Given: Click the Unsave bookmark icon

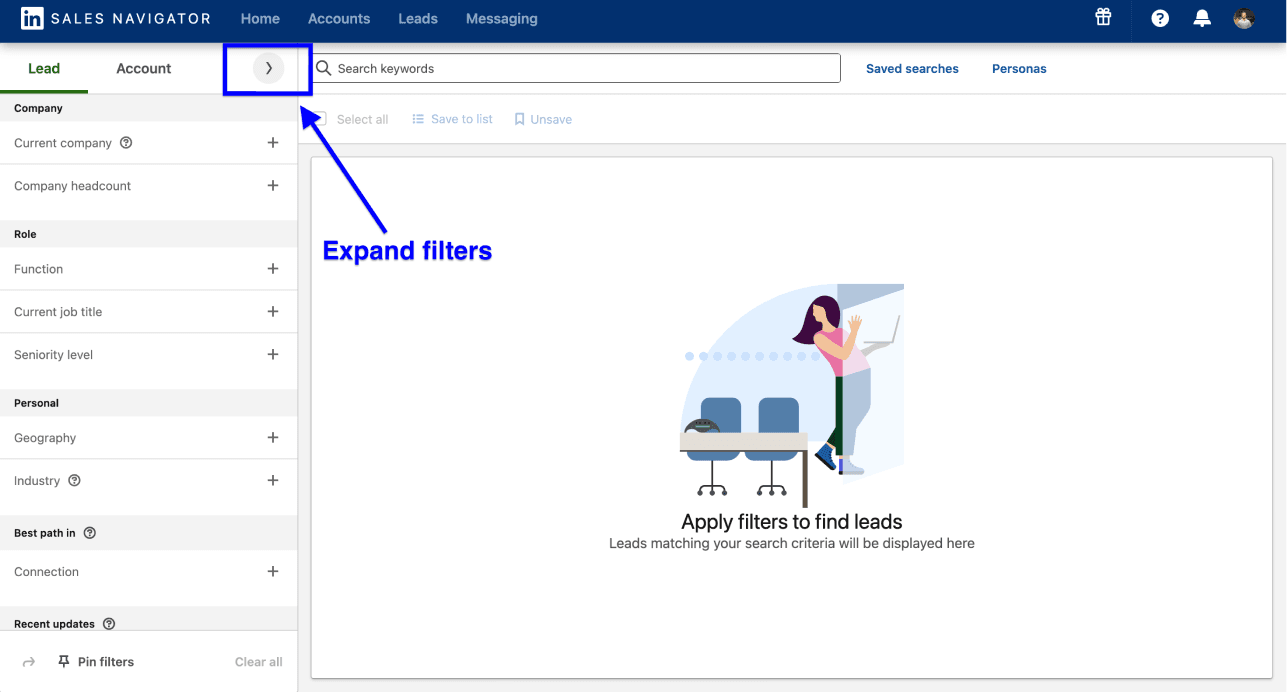Looking at the screenshot, I should point(519,118).
